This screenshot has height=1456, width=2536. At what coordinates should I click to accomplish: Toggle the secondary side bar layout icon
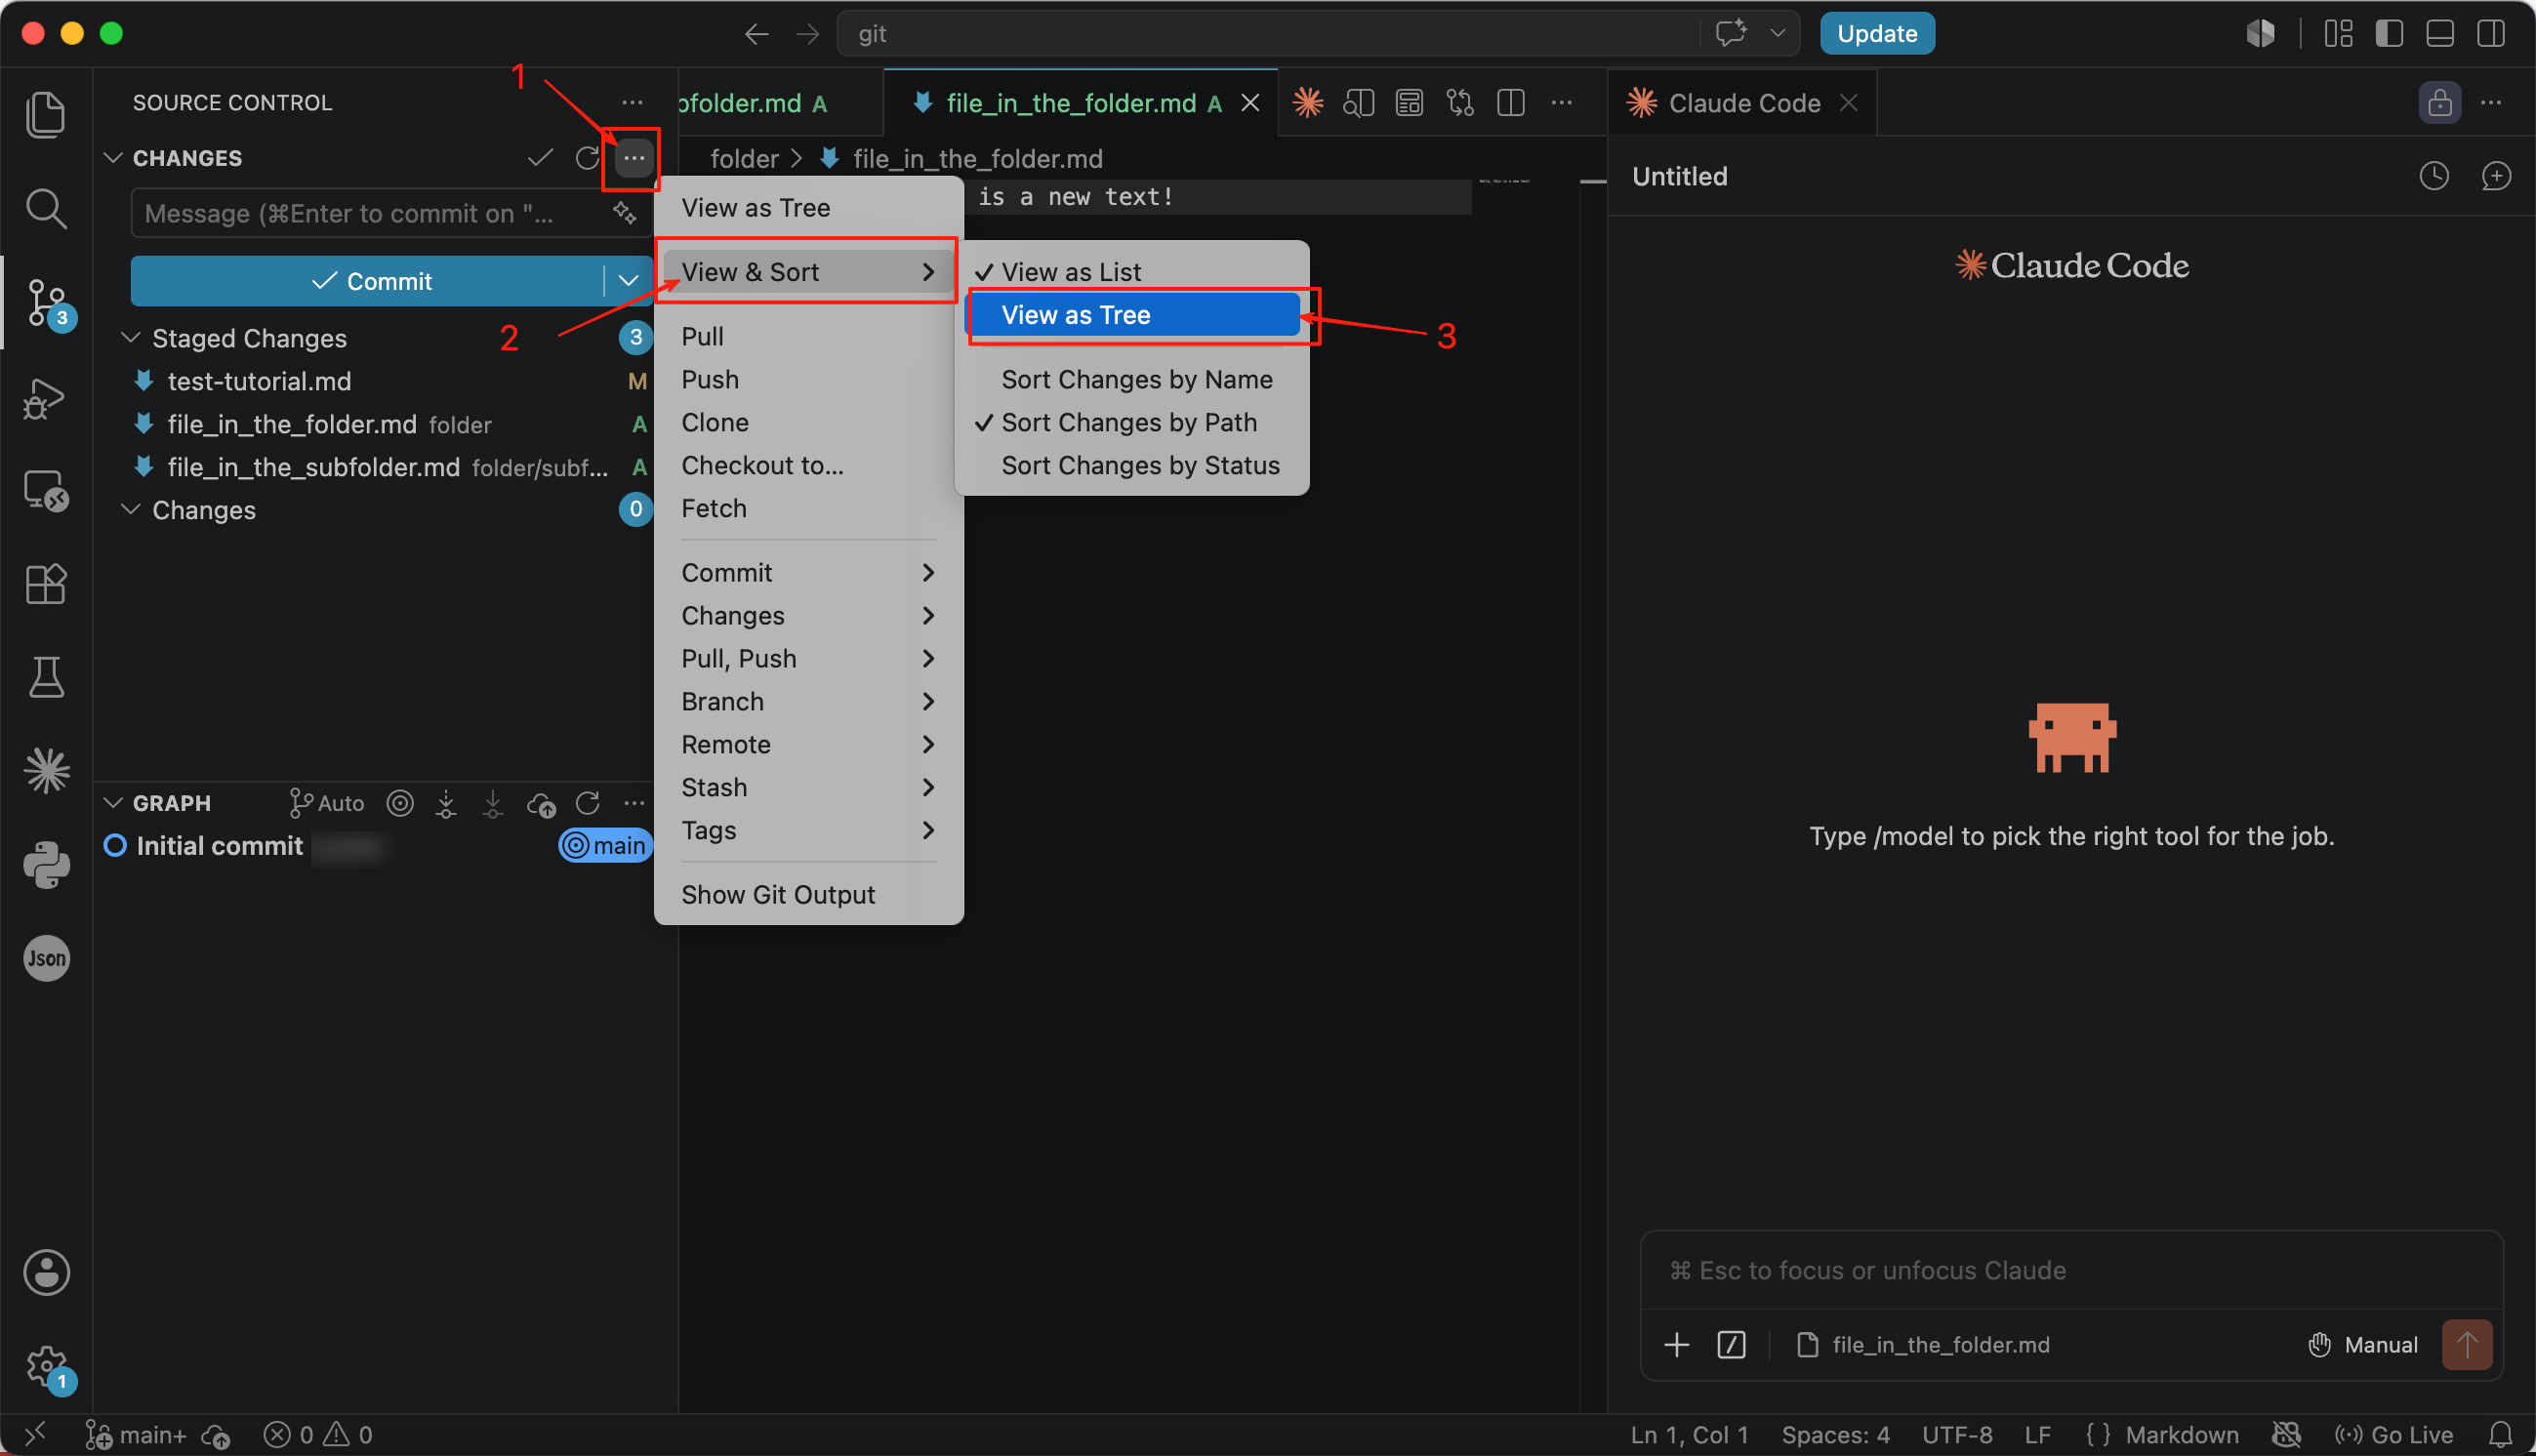point(2491,33)
